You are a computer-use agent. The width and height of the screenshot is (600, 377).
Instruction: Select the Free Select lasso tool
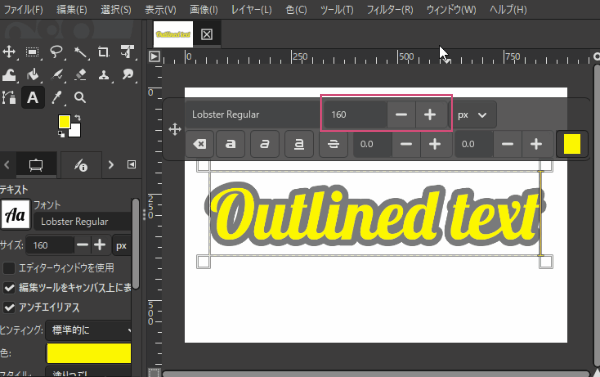pos(56,52)
